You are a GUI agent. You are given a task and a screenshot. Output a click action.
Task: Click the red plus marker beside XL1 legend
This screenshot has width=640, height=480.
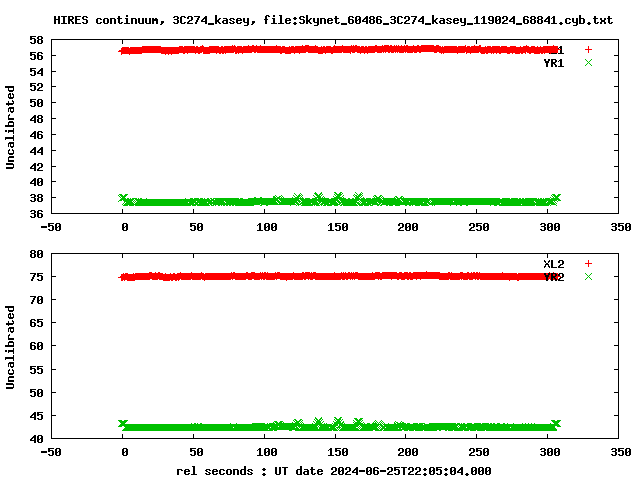[588, 50]
